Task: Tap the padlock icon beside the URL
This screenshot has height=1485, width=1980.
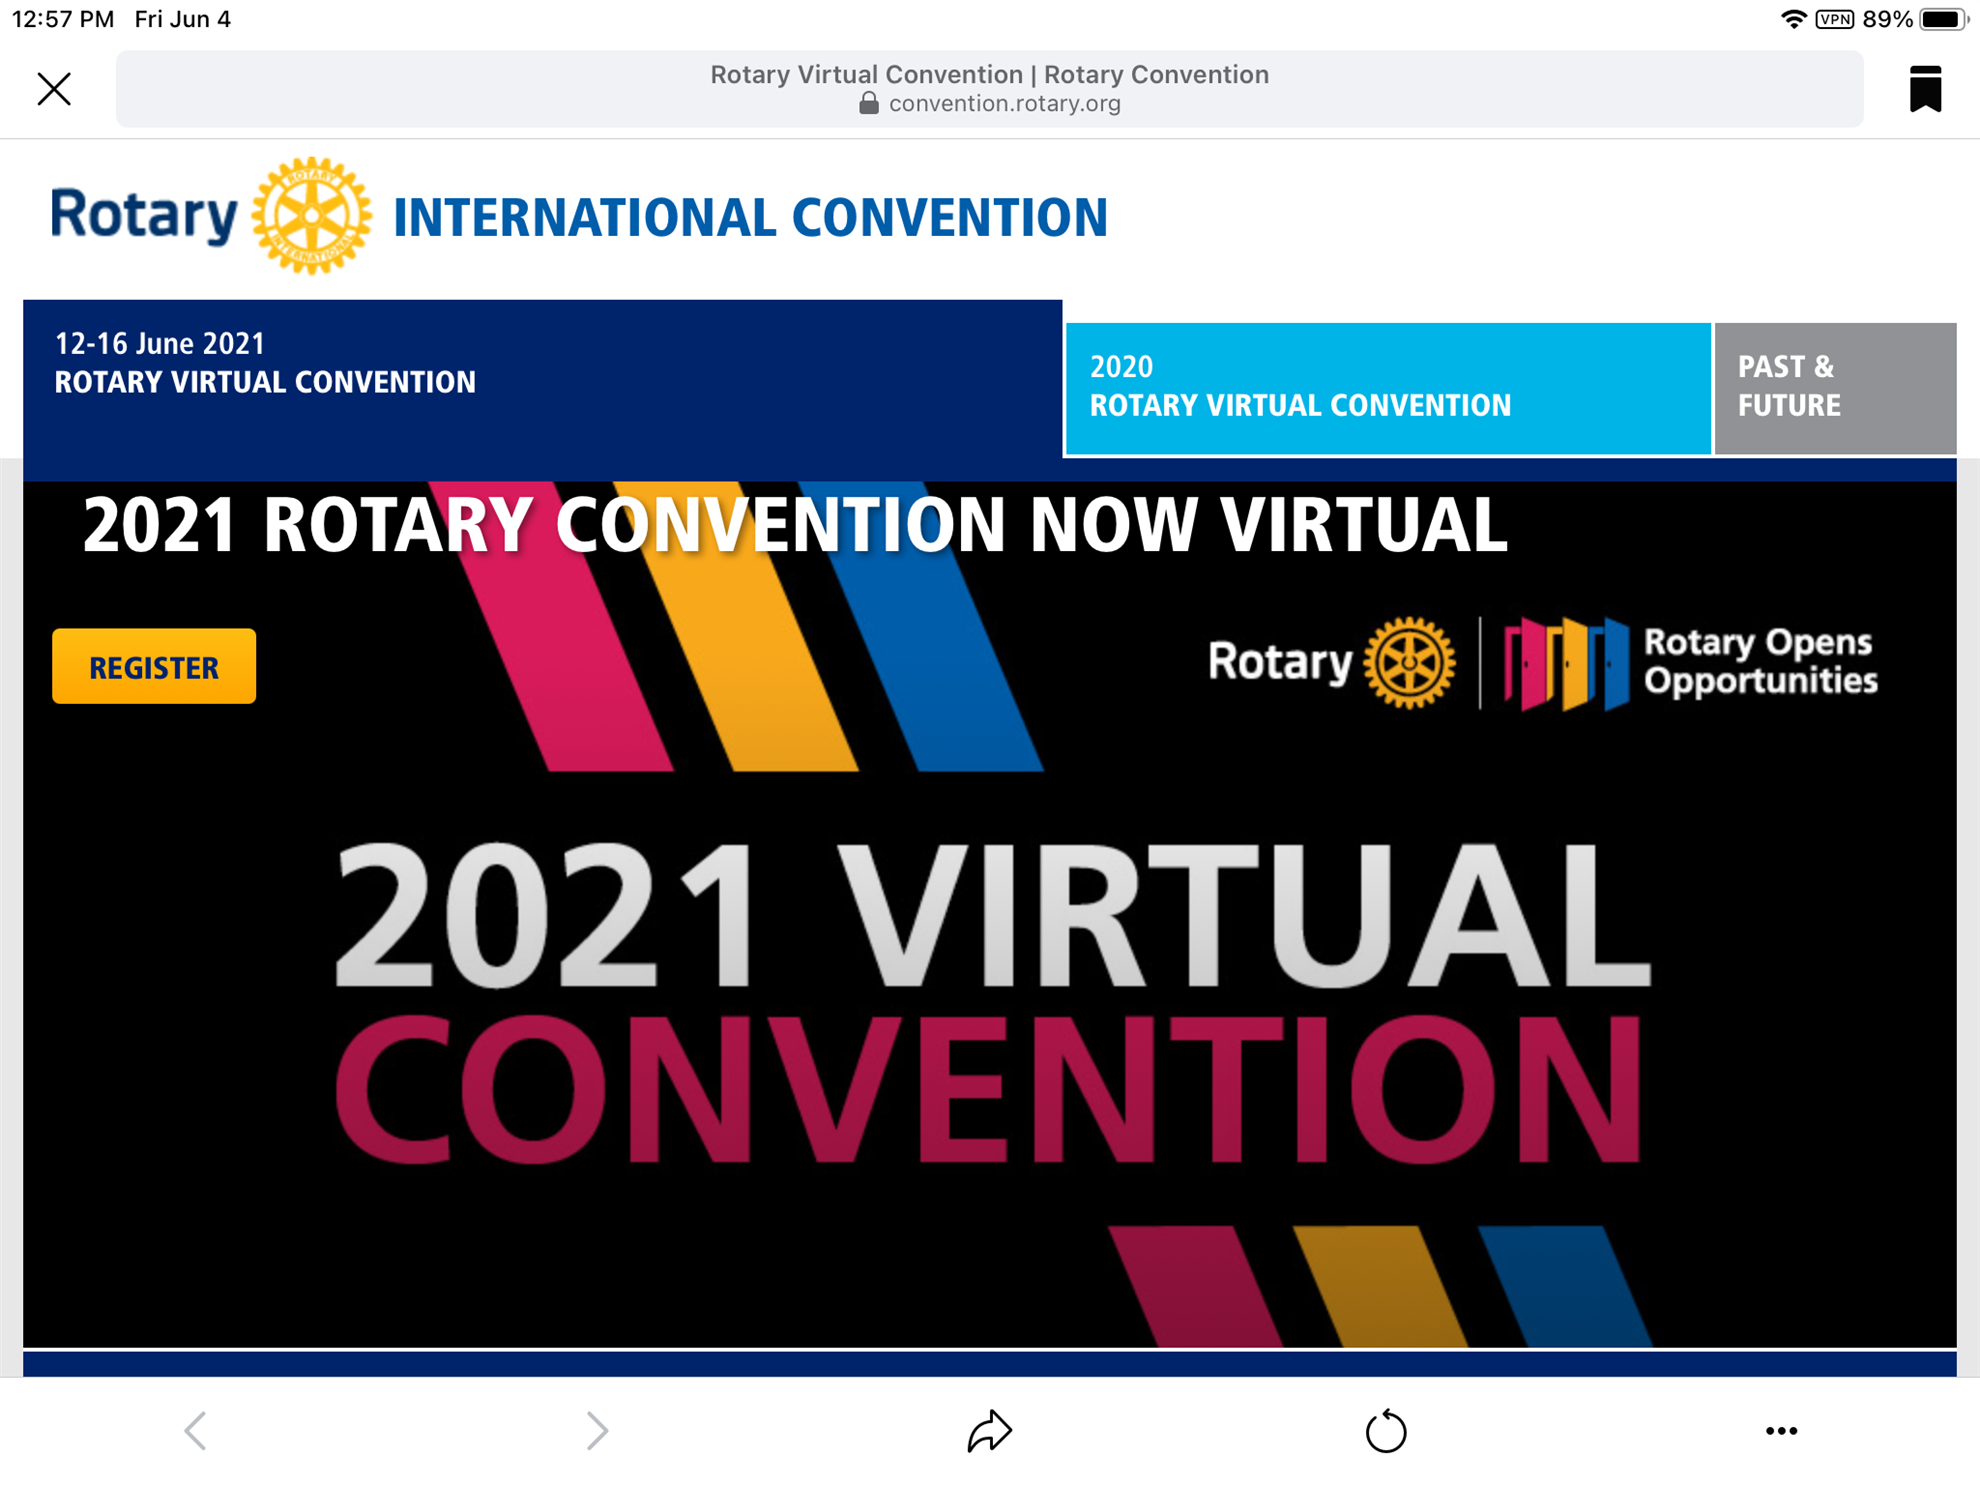Action: click(x=868, y=103)
